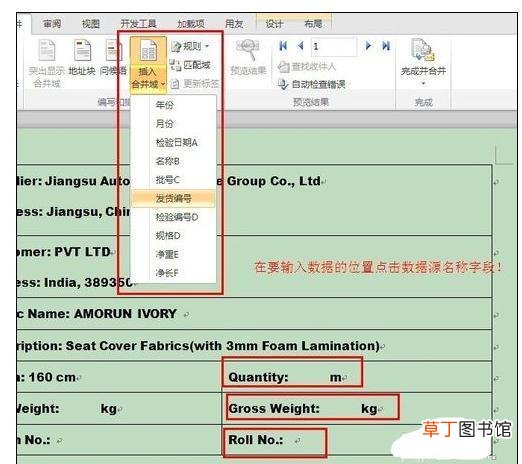The image size is (522, 464).
Task: Choose 检验编号D merge field
Action: pyautogui.click(x=173, y=217)
